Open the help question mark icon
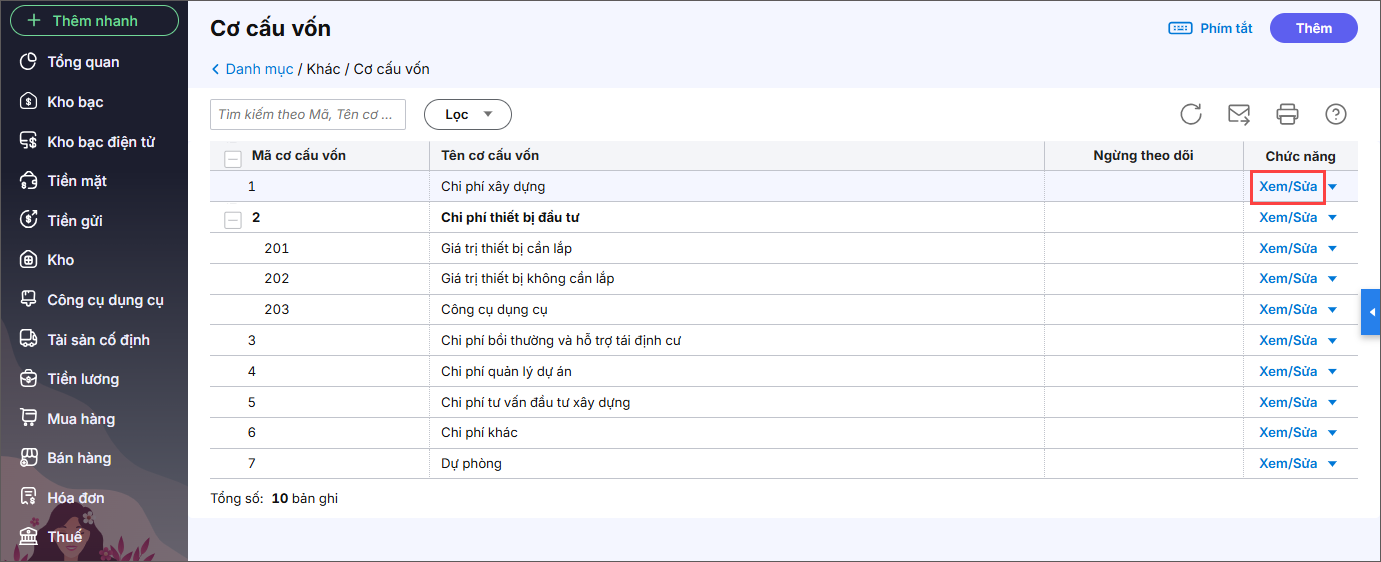Viewport: 1381px width, 562px height. pyautogui.click(x=1335, y=114)
